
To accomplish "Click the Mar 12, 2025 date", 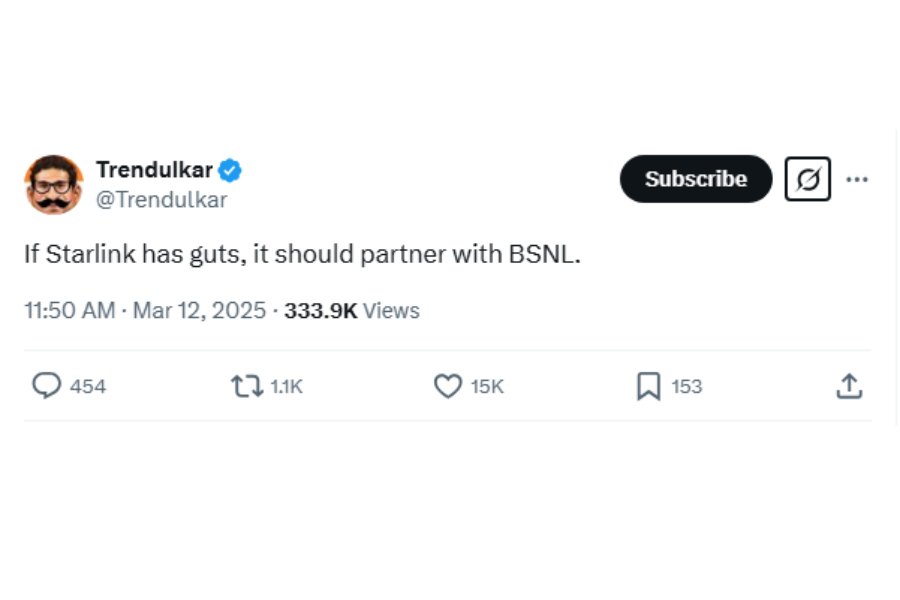I will coord(199,311).
